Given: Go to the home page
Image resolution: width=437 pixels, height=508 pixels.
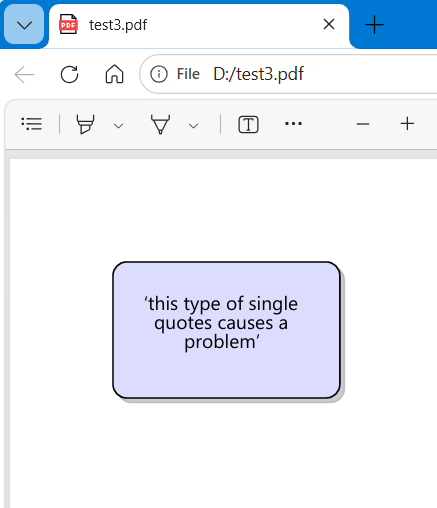Looking at the screenshot, I should pyautogui.click(x=114, y=74).
